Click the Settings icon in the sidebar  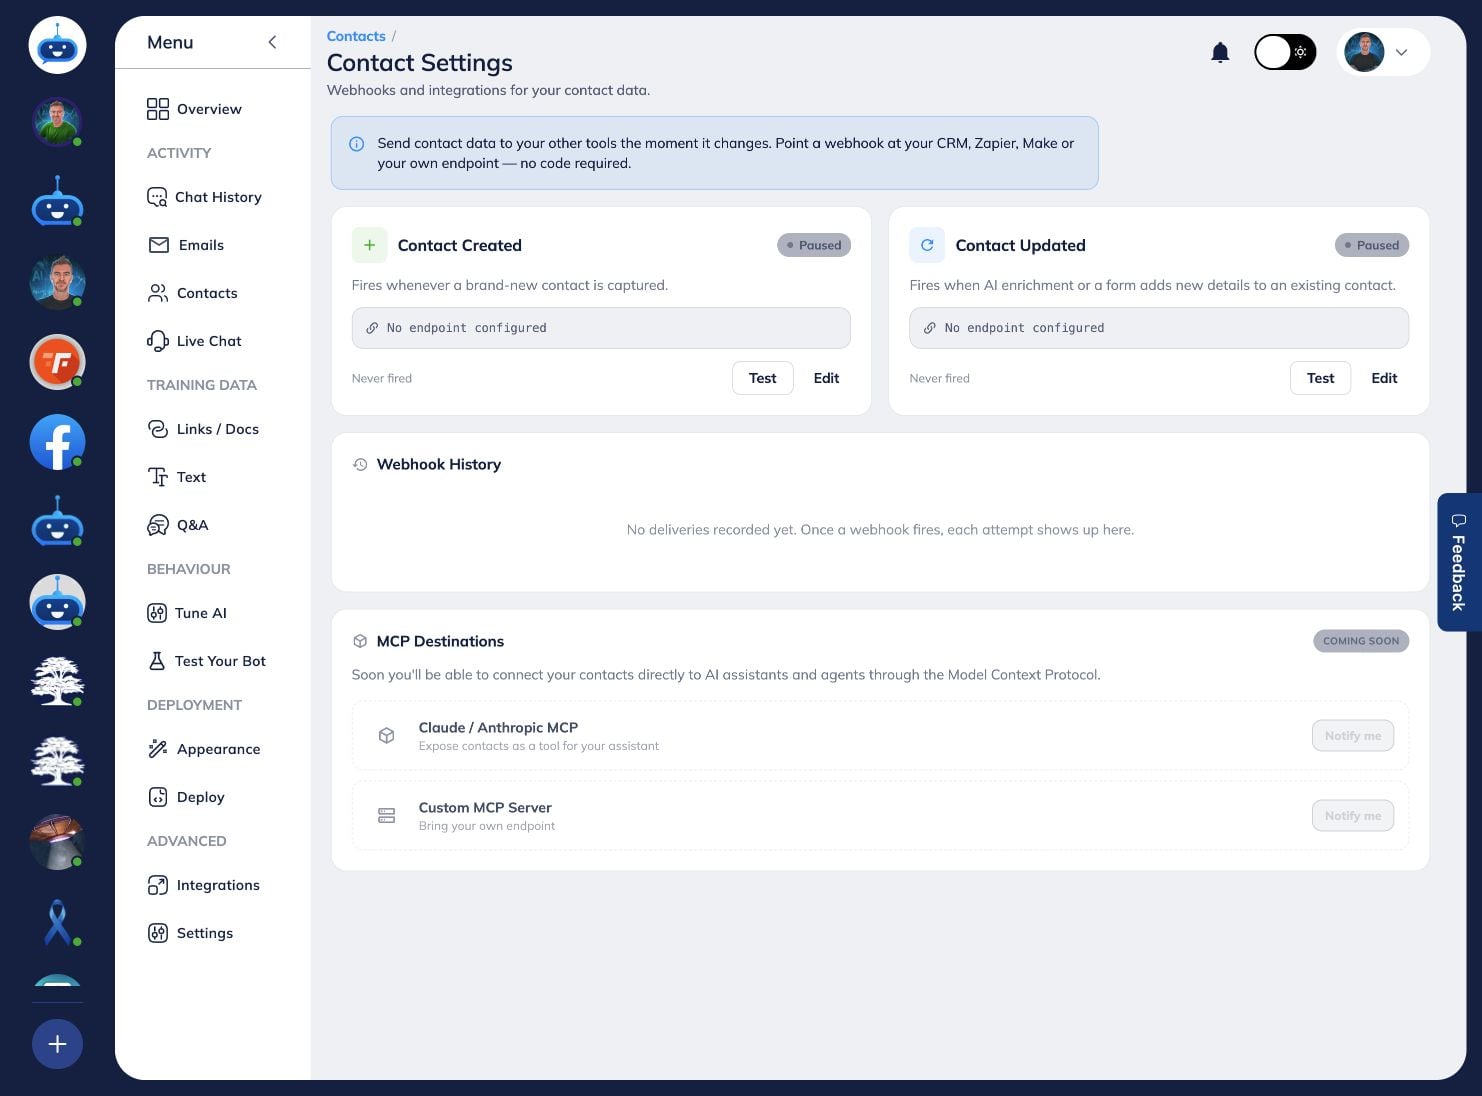click(158, 933)
